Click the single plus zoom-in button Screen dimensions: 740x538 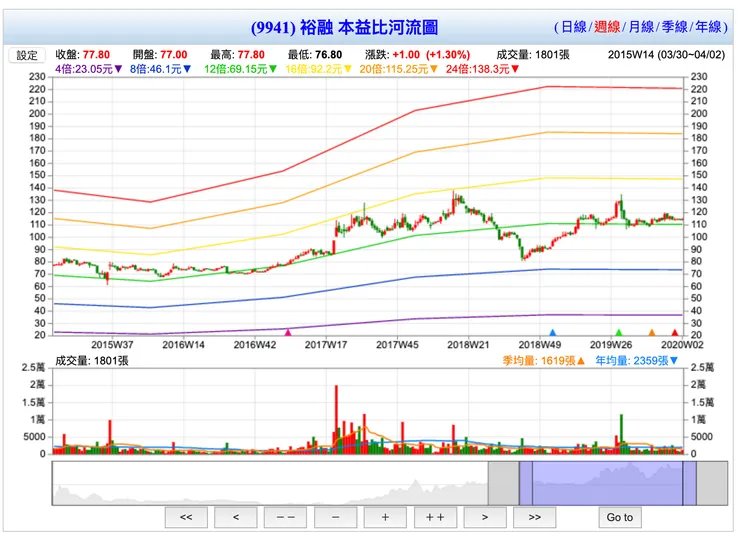(385, 517)
